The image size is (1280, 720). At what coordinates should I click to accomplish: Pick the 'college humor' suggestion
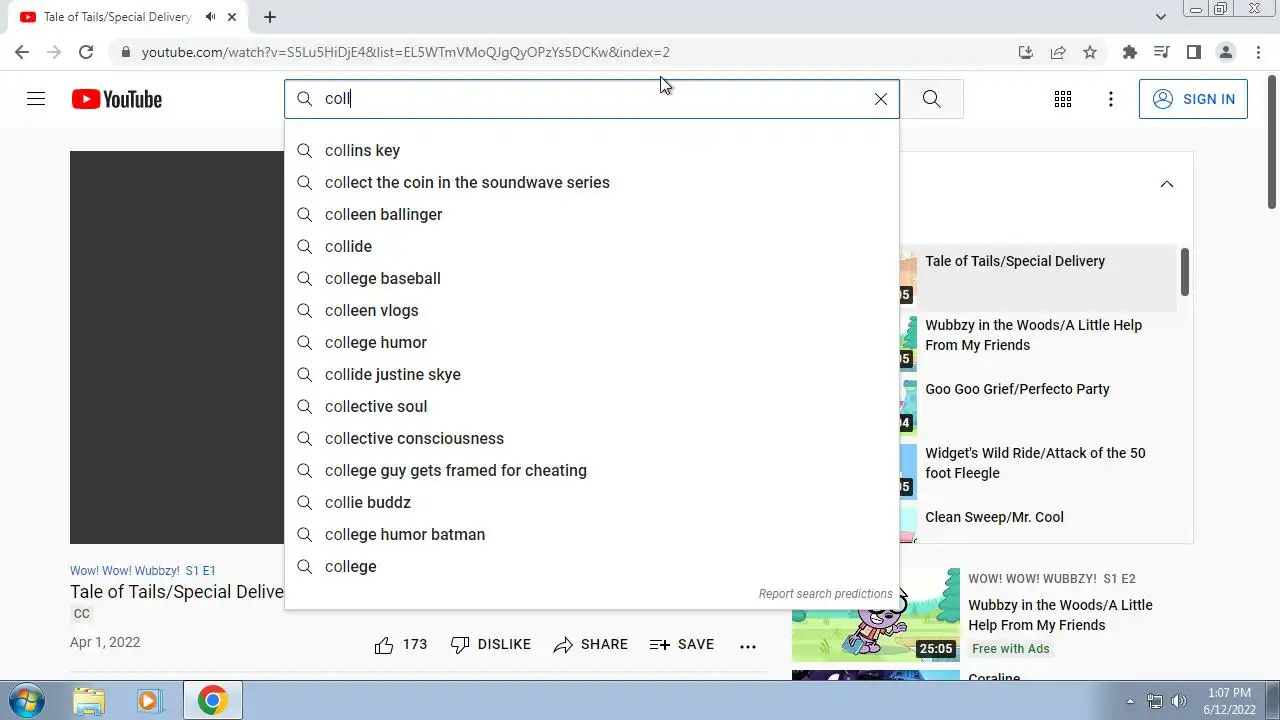click(592, 342)
